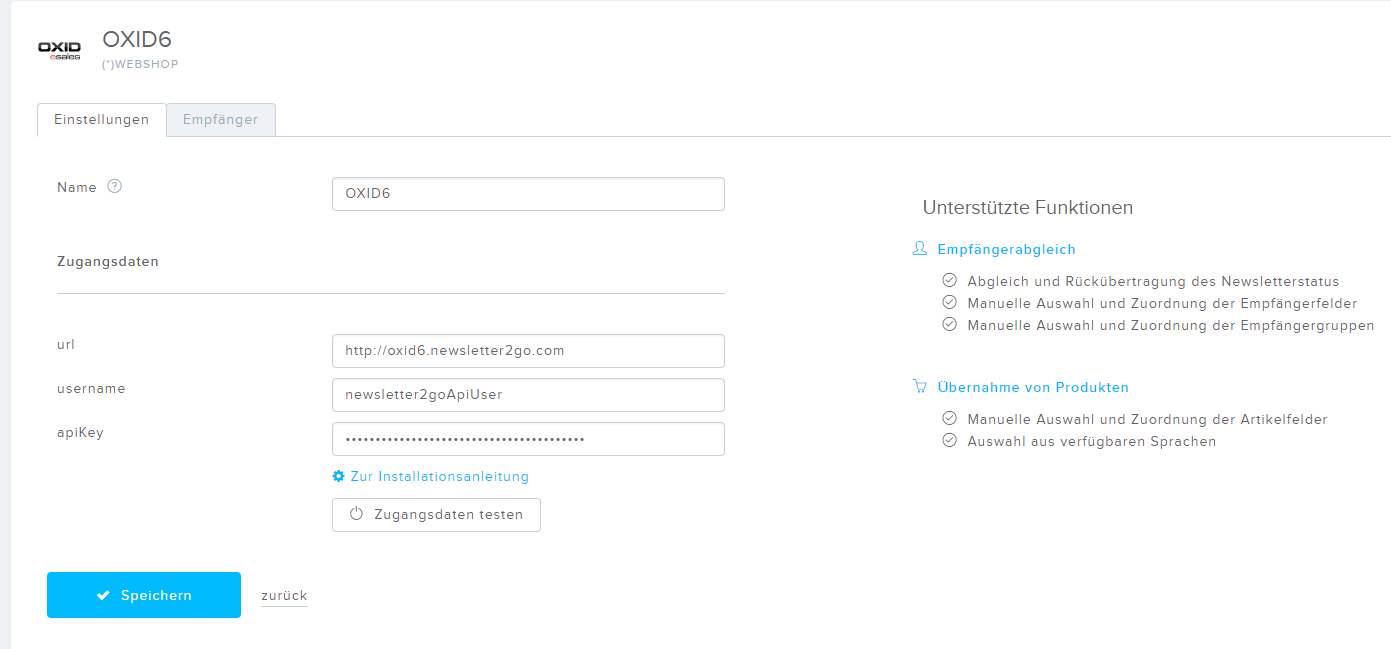Click the (*)WEBSHOP subtitle text
This screenshot has height=649, width=1391.
point(140,64)
